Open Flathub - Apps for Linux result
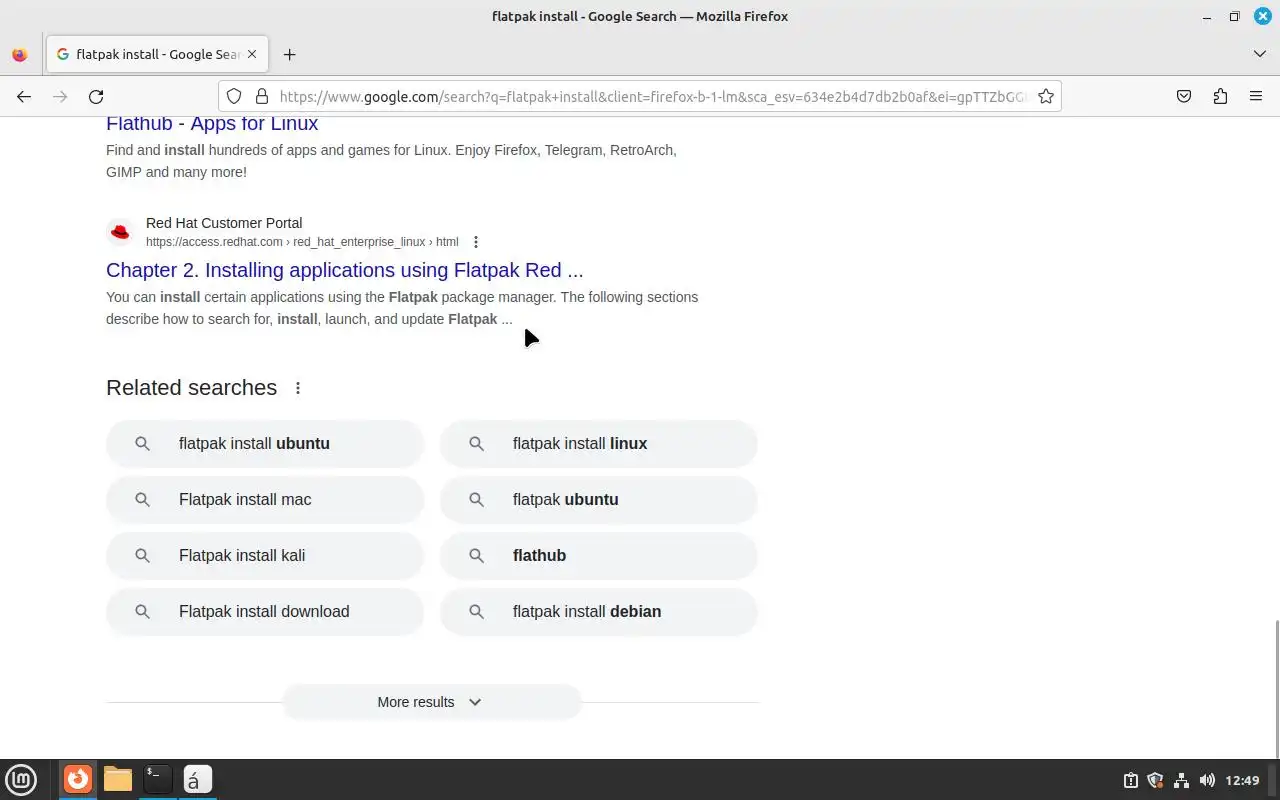 [x=212, y=123]
